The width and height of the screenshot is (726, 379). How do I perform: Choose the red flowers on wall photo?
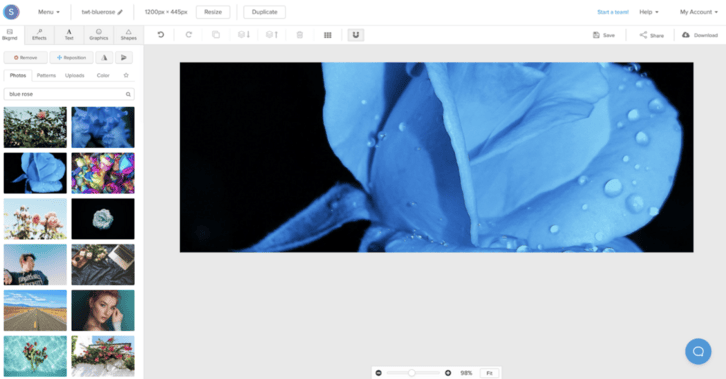pos(103,356)
